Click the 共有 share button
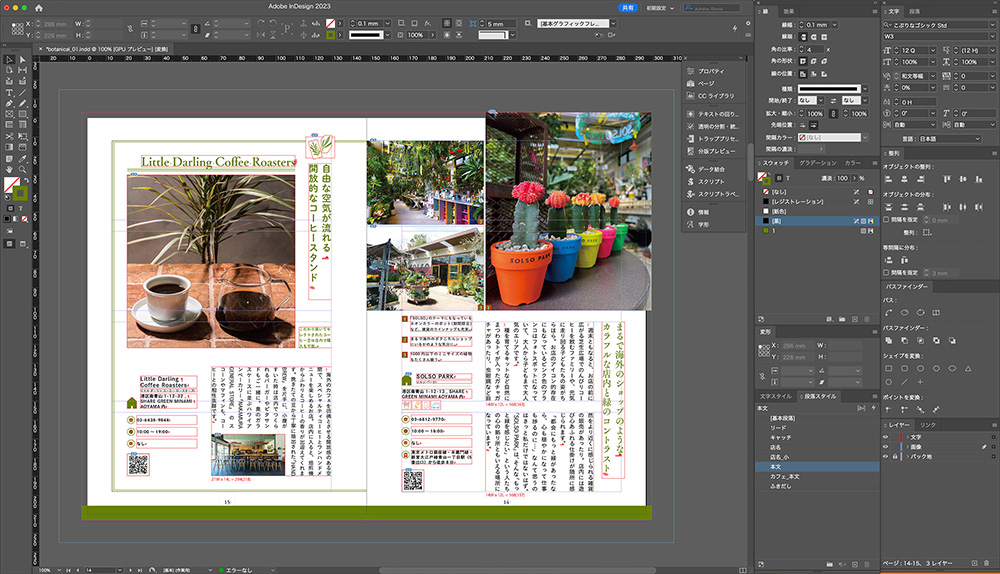The image size is (1000, 574). click(x=628, y=8)
